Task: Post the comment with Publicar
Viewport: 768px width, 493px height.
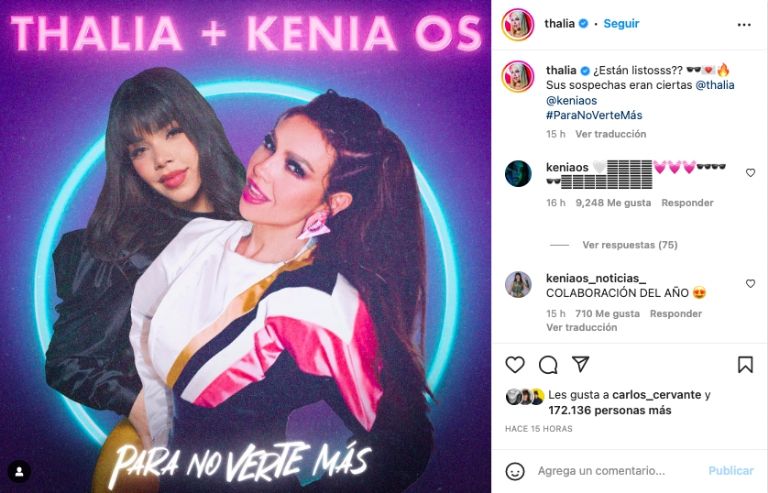Action: (730, 471)
